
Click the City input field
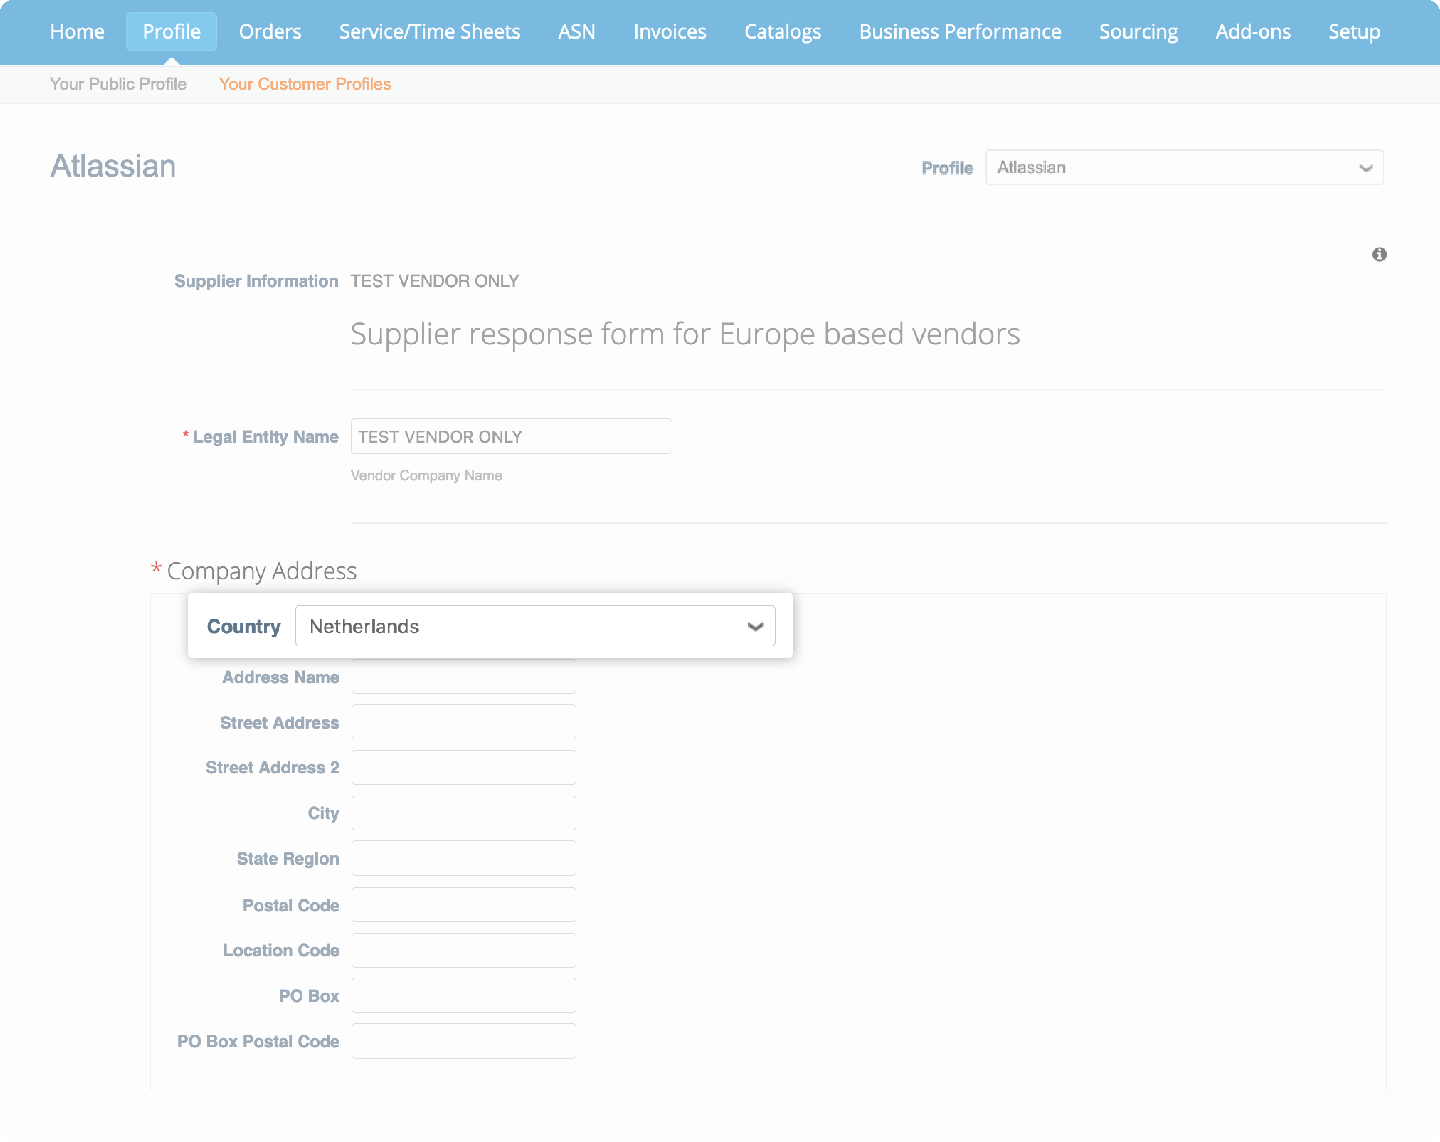pos(463,812)
